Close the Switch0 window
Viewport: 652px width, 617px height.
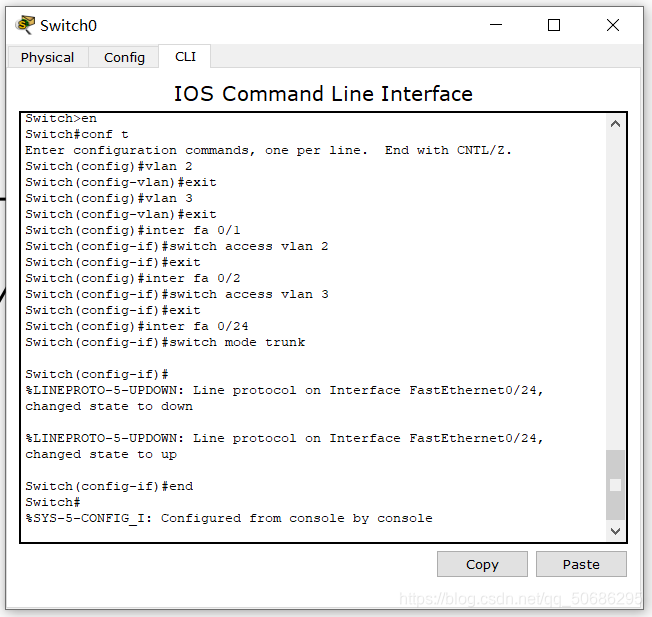pyautogui.click(x=612, y=25)
